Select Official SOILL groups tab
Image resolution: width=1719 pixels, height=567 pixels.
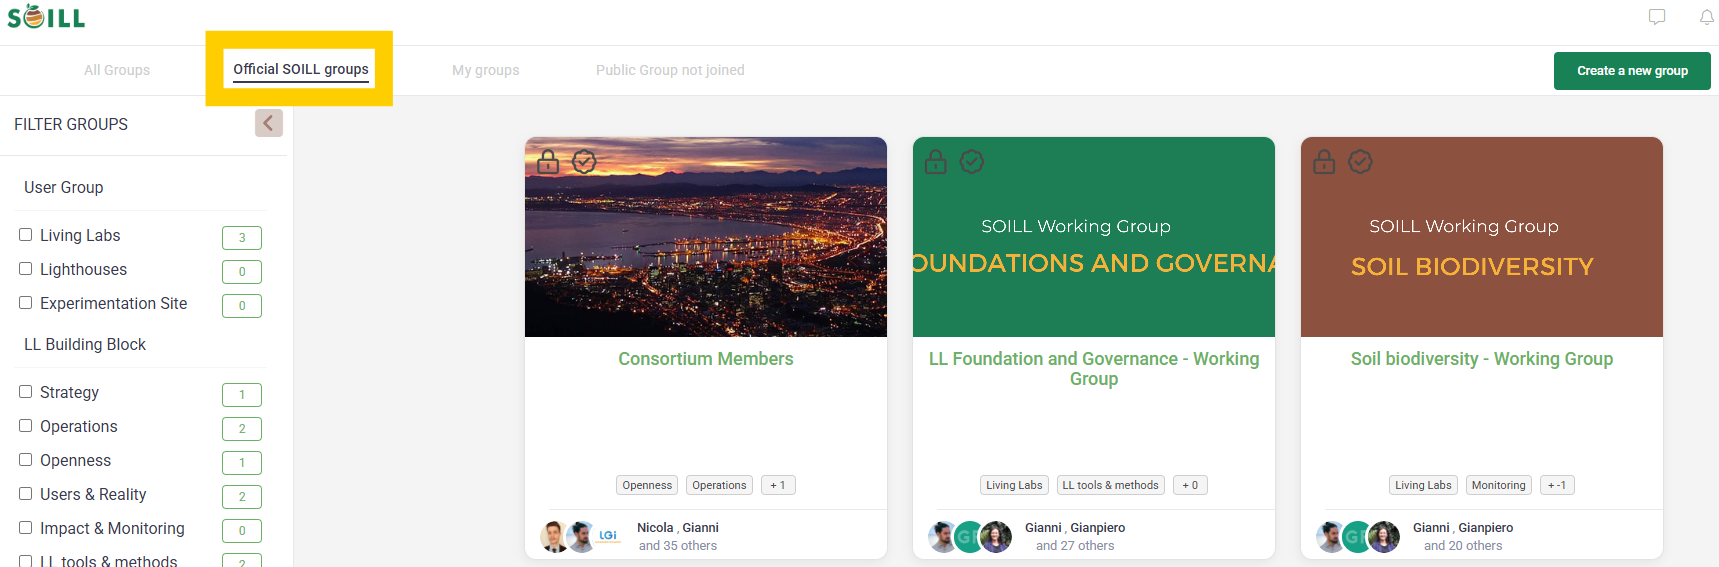[301, 69]
